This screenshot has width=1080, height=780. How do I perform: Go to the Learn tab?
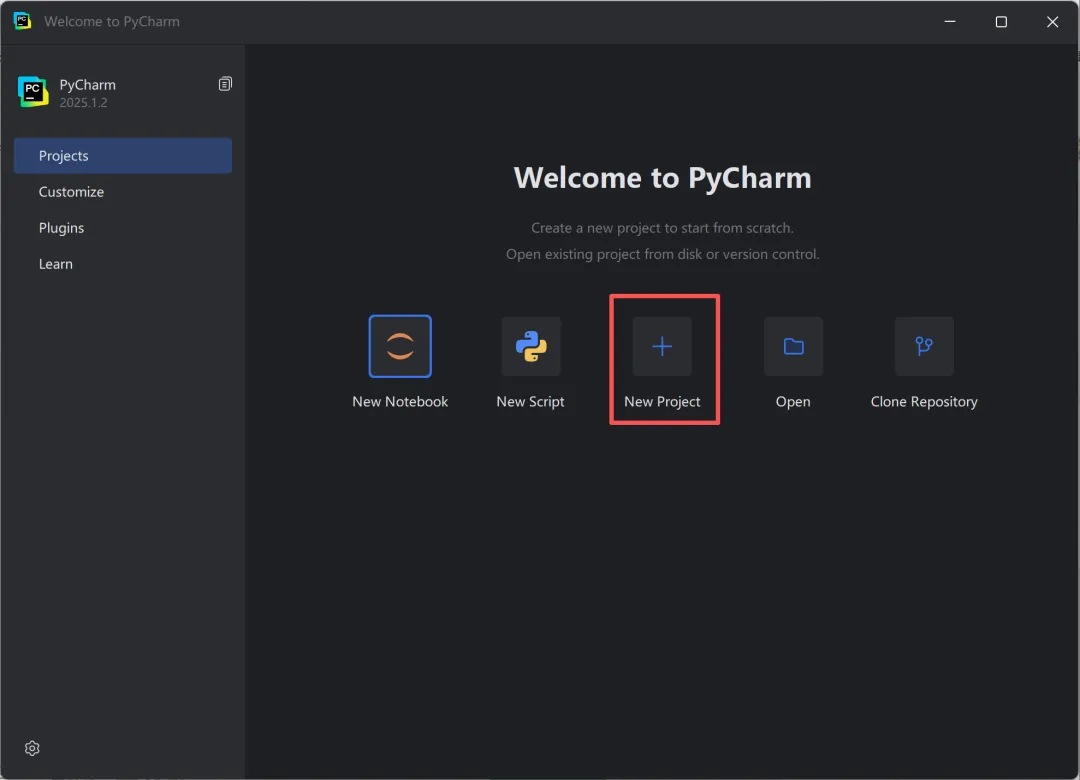(x=123, y=264)
